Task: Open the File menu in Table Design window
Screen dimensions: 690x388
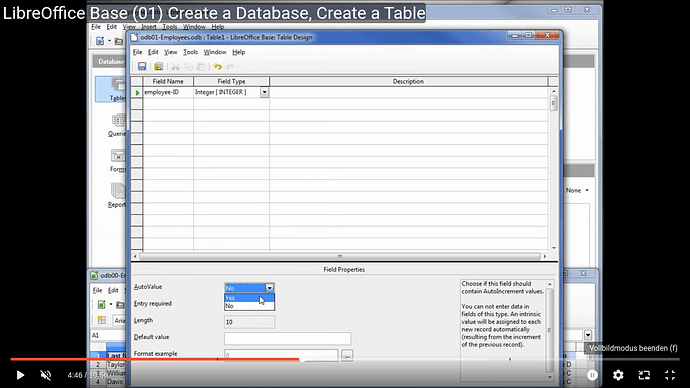Action: [137, 52]
